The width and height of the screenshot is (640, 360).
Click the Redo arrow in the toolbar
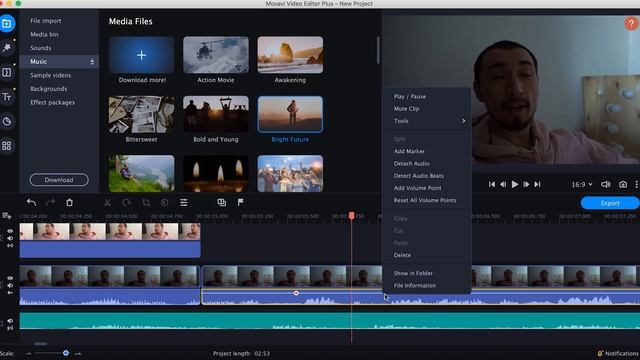pos(50,202)
